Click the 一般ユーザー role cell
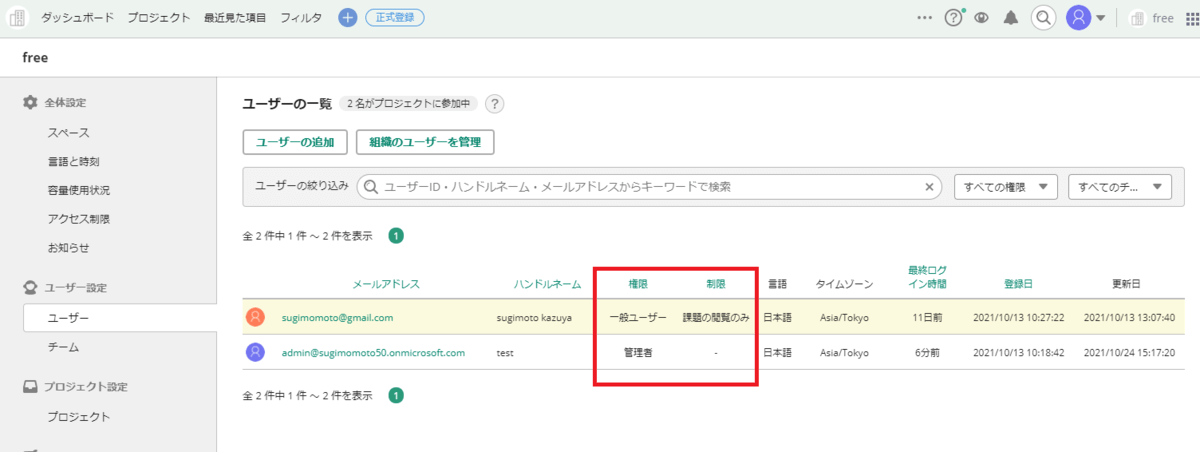The height and width of the screenshot is (452, 1200). point(638,317)
